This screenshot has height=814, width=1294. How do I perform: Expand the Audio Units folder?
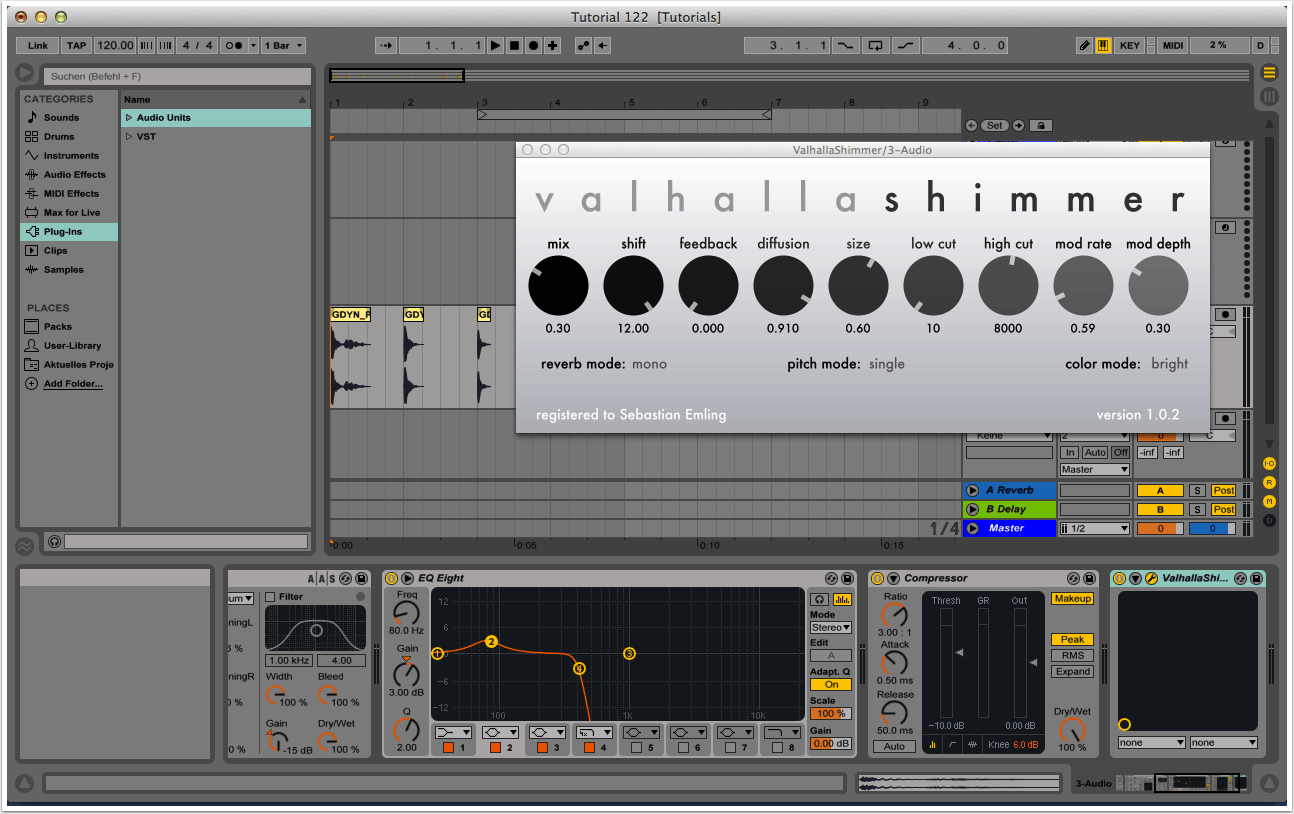click(129, 118)
